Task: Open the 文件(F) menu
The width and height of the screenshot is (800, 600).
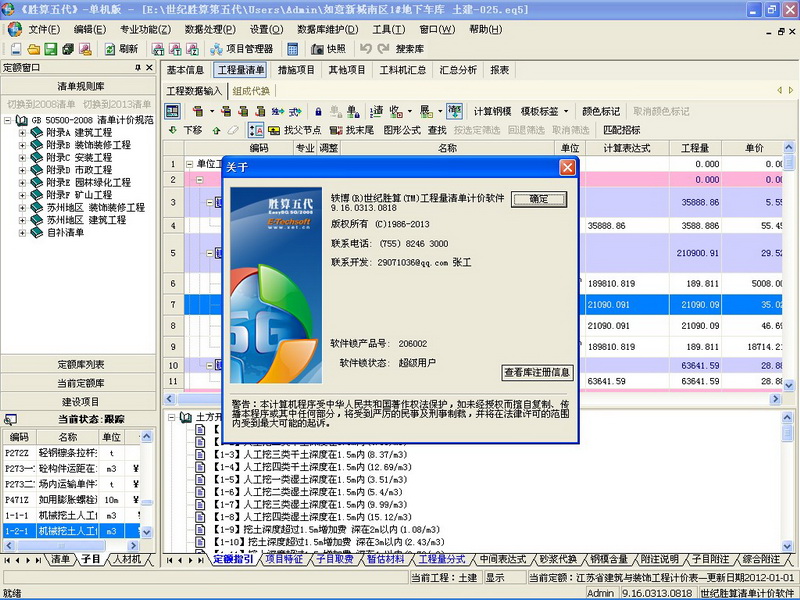Action: [44, 29]
